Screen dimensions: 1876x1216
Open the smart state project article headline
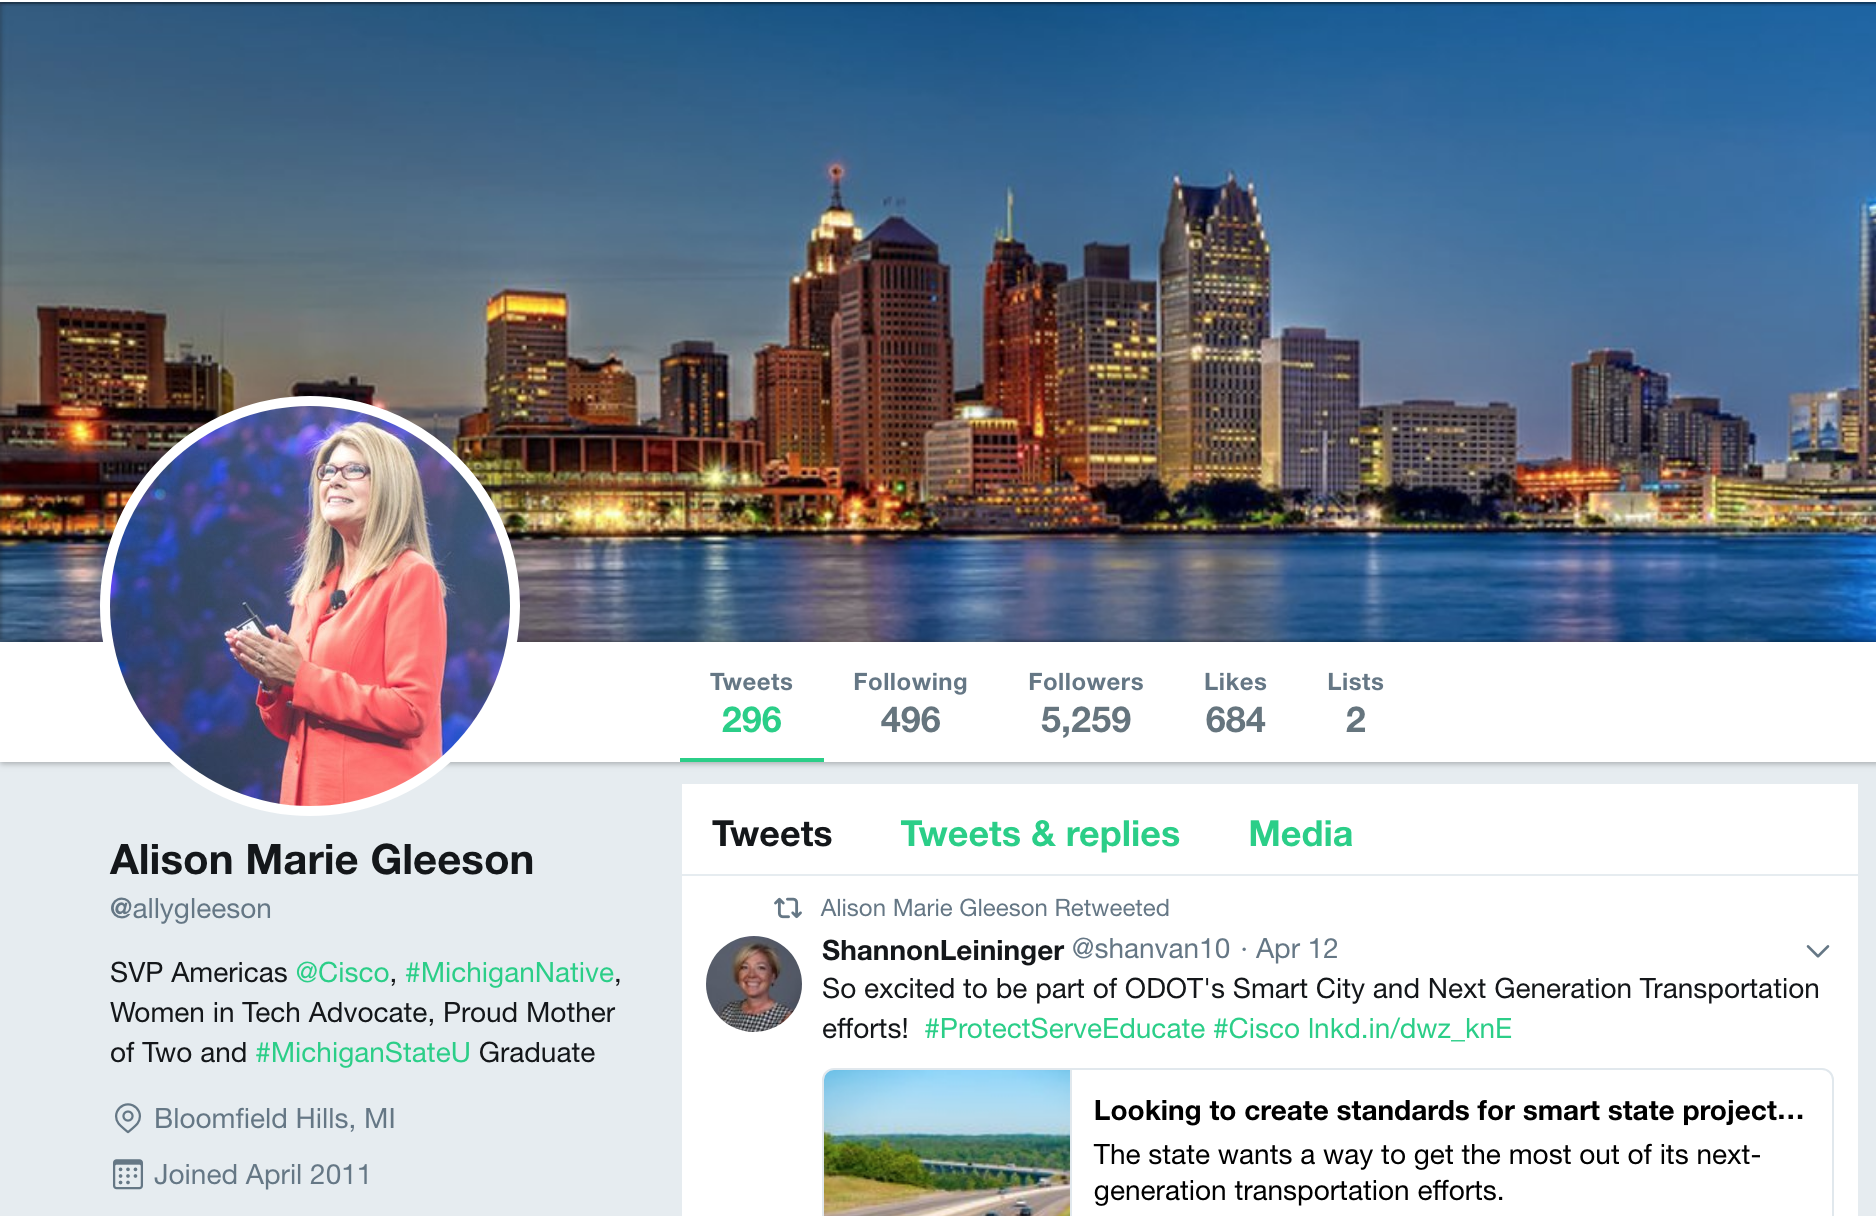click(1448, 1110)
